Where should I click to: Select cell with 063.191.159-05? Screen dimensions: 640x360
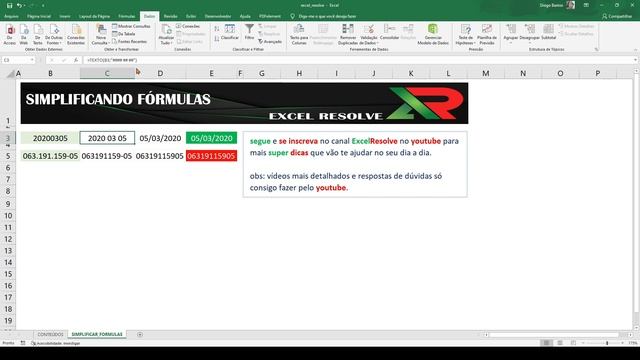click(50, 156)
